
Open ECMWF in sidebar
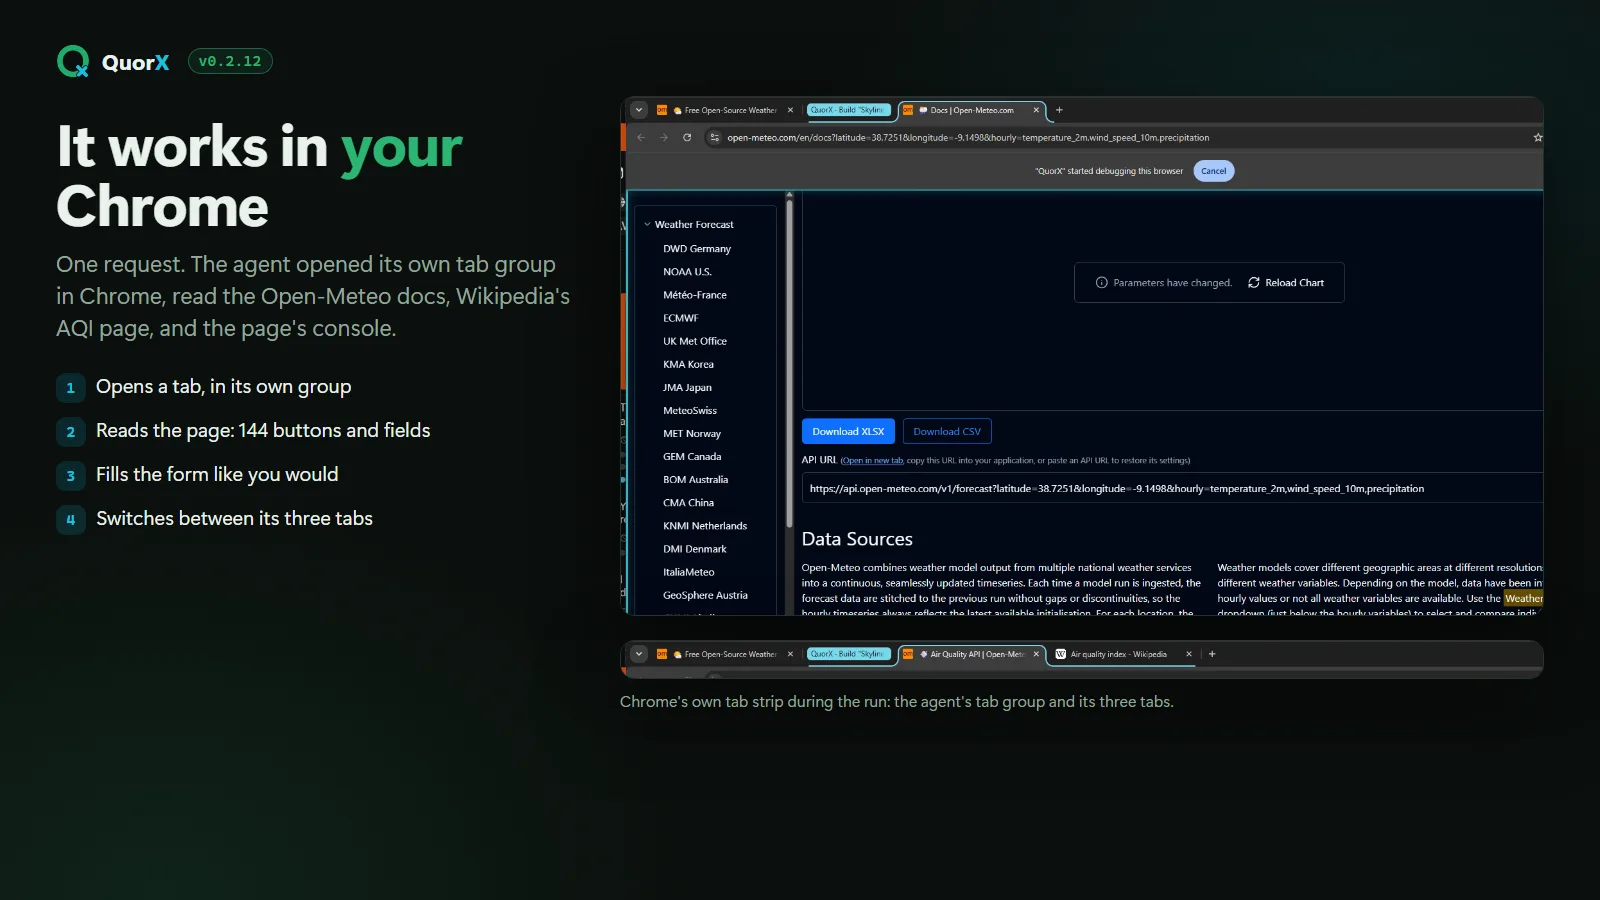coord(680,318)
